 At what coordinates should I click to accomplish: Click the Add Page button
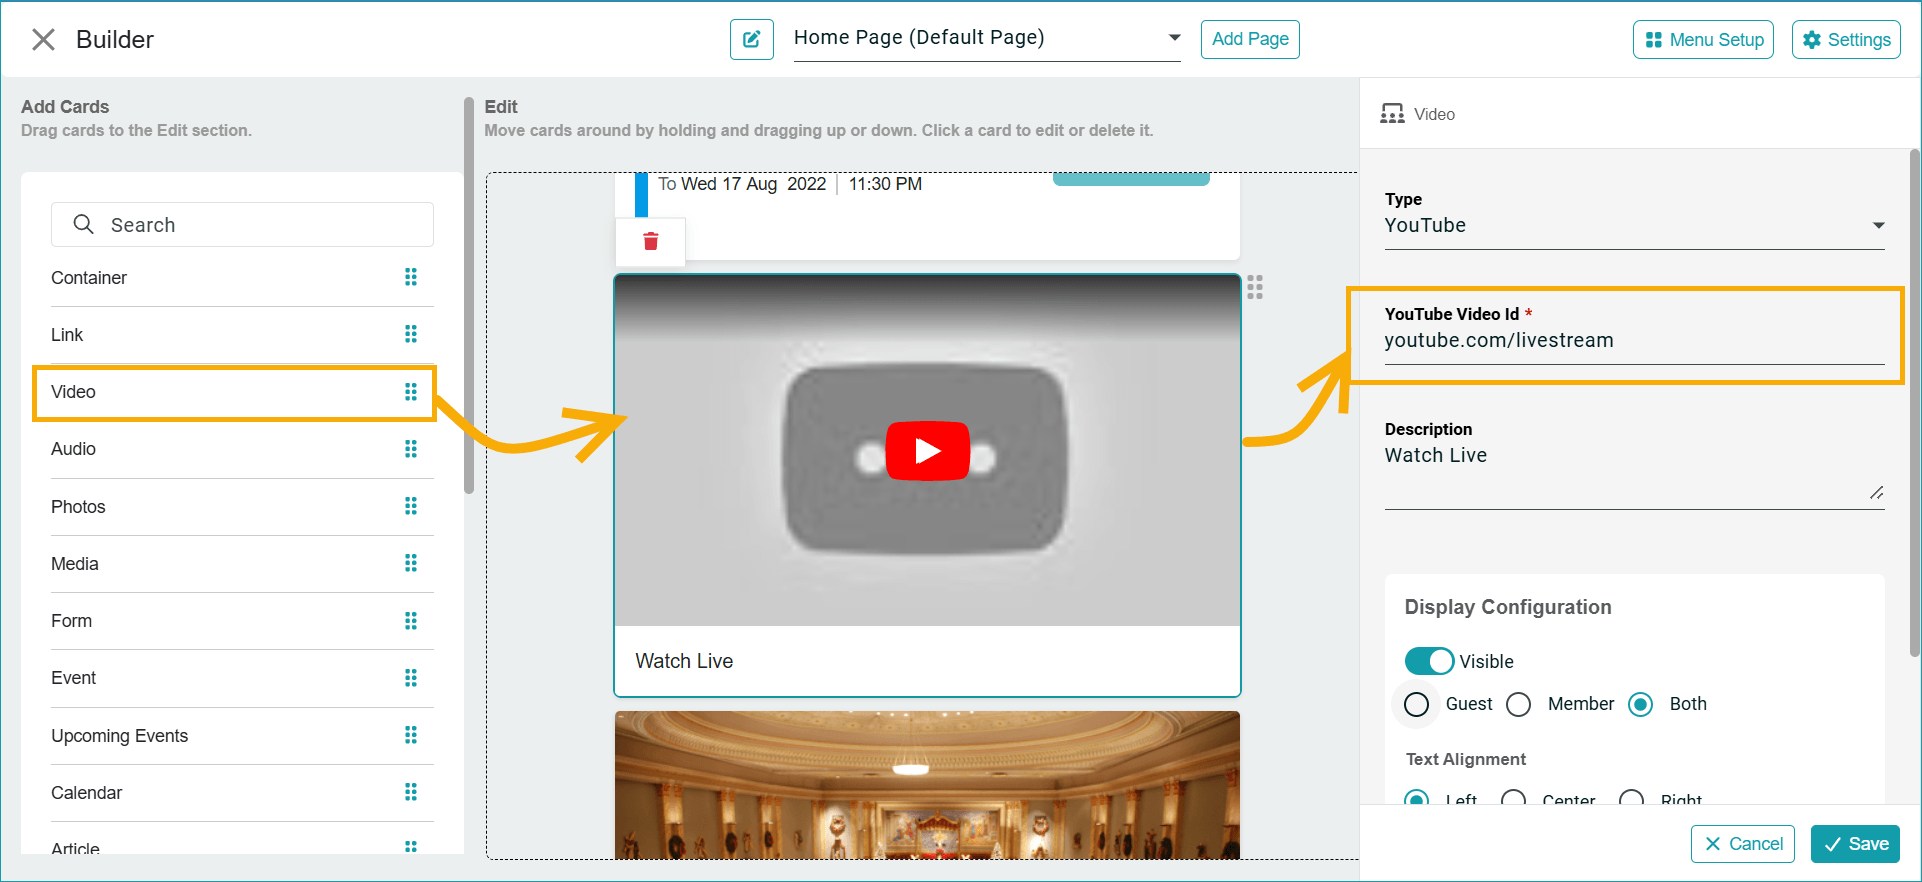pyautogui.click(x=1250, y=39)
